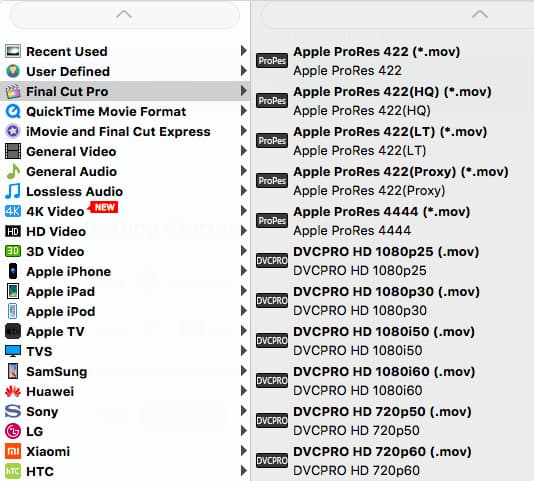Click the DVCPRO icon for 1080p25
The image size is (534, 481).
[272, 261]
